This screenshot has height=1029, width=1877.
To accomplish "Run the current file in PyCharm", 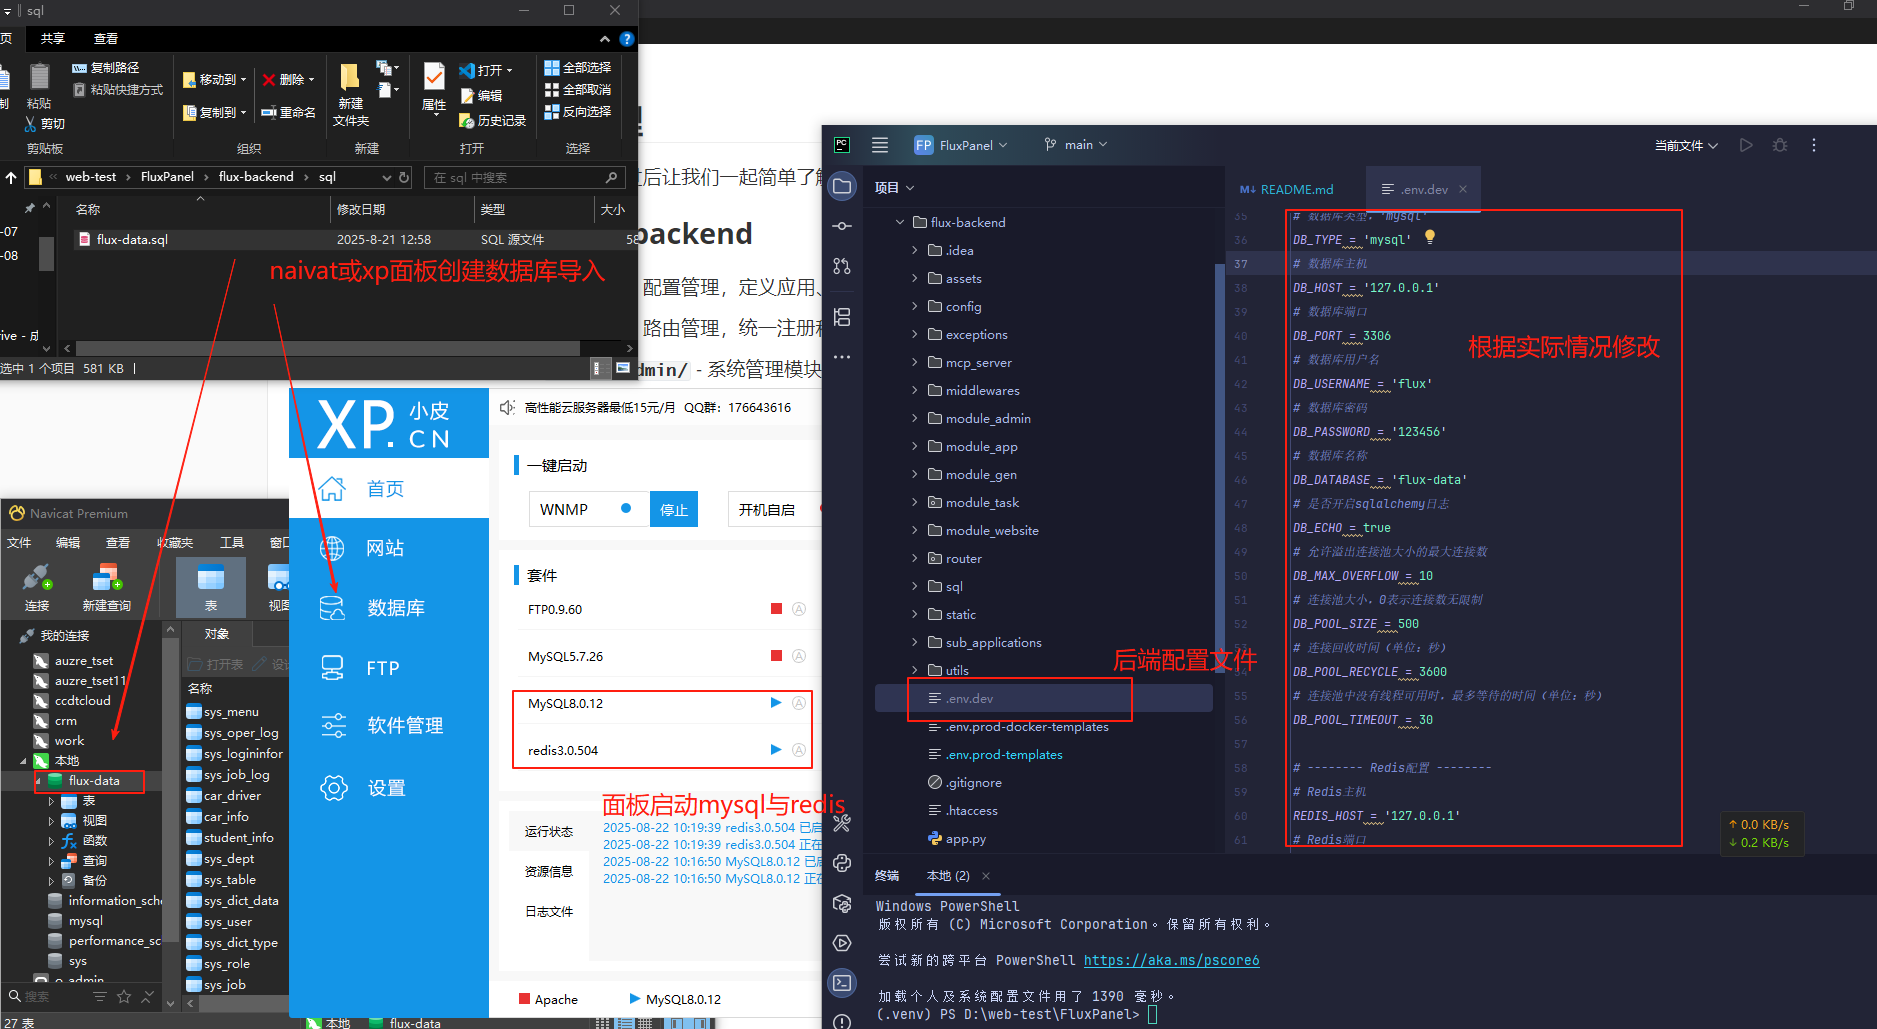I will pos(1746,145).
